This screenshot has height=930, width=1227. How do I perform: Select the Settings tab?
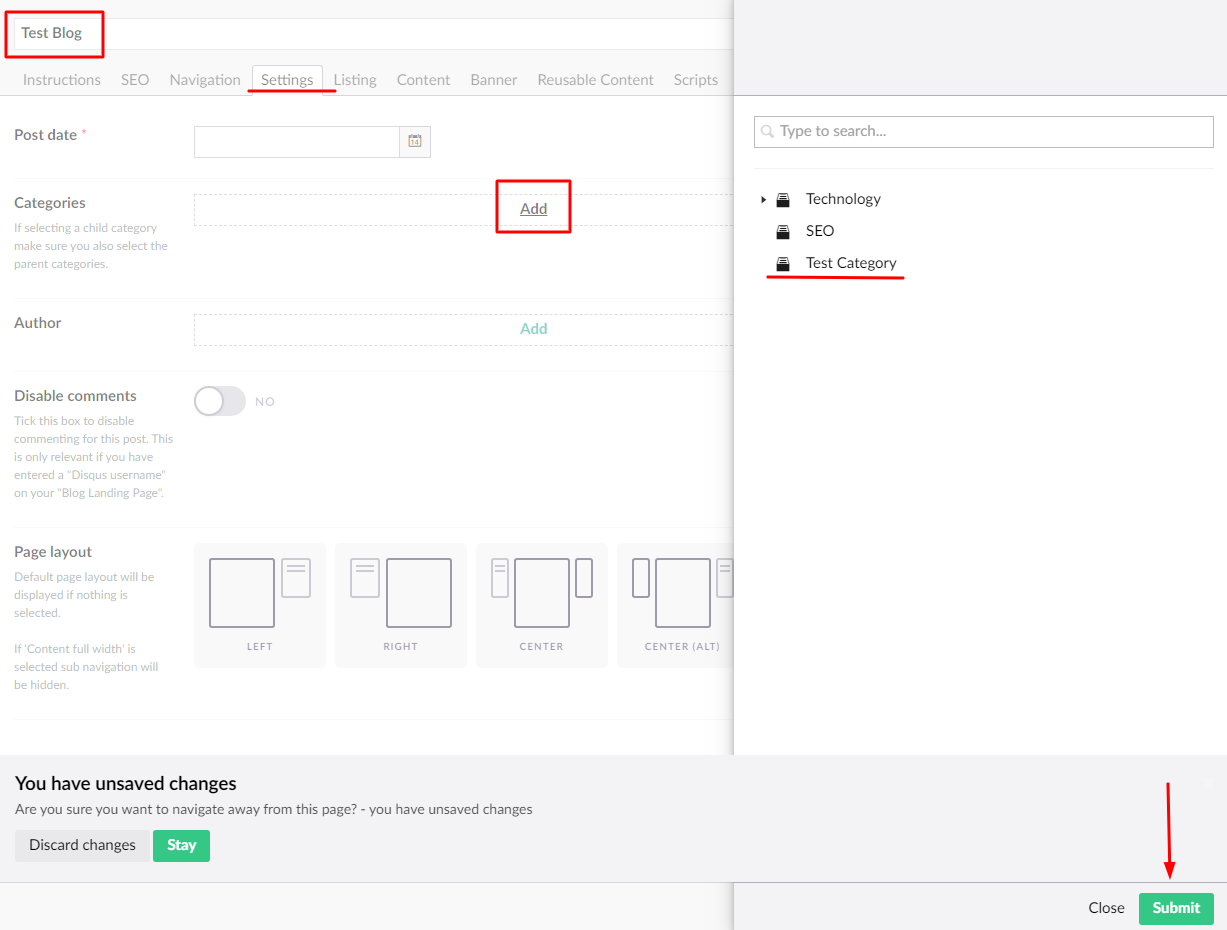pyautogui.click(x=287, y=80)
